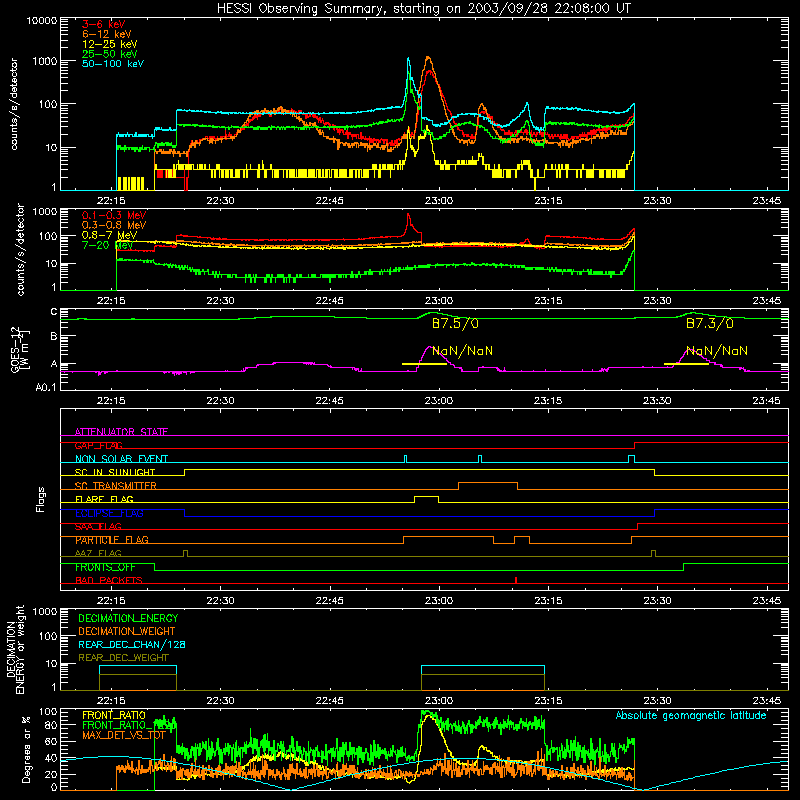
Task: Select the Flags vertical axis label
Action: (40, 499)
